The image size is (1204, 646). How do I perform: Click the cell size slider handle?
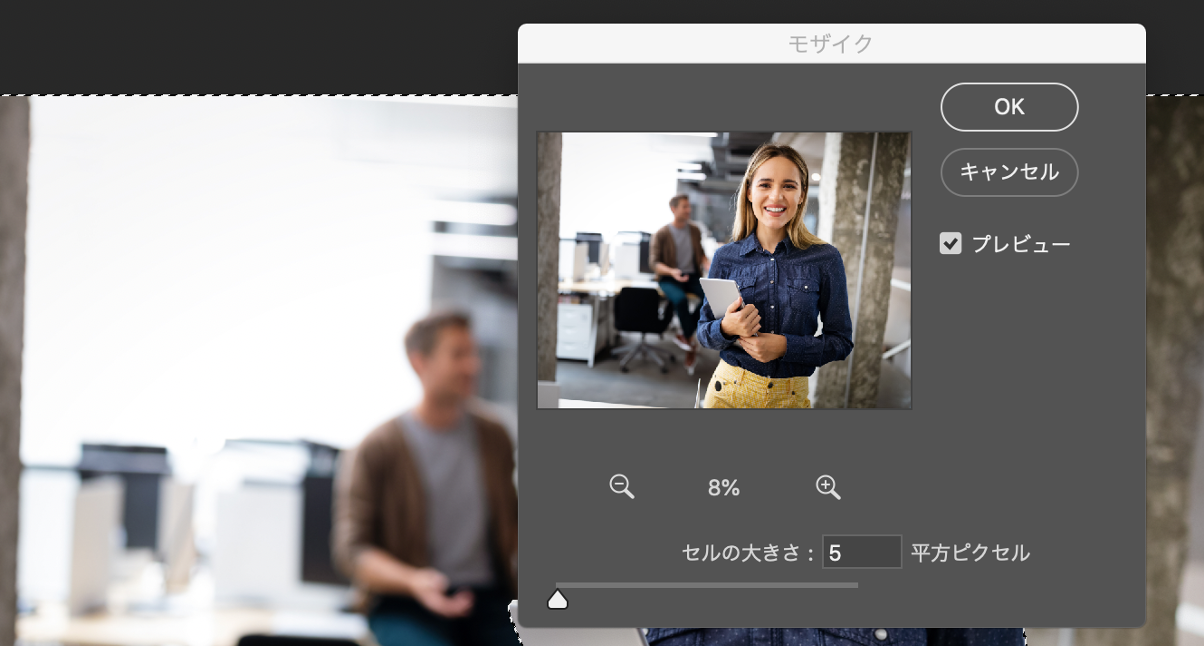pos(558,599)
